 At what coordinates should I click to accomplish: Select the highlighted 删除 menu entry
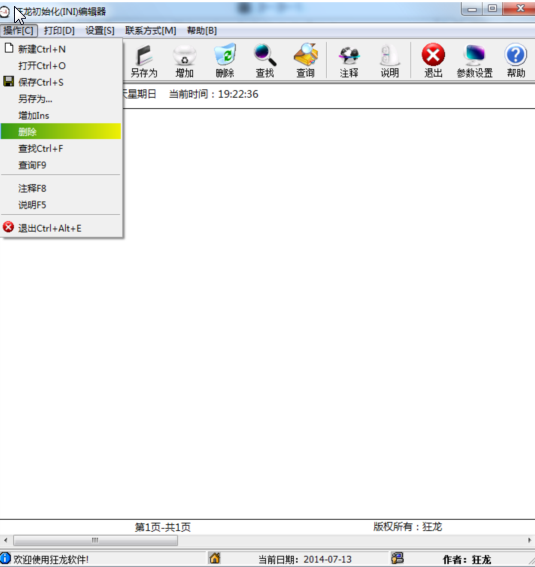point(61,131)
